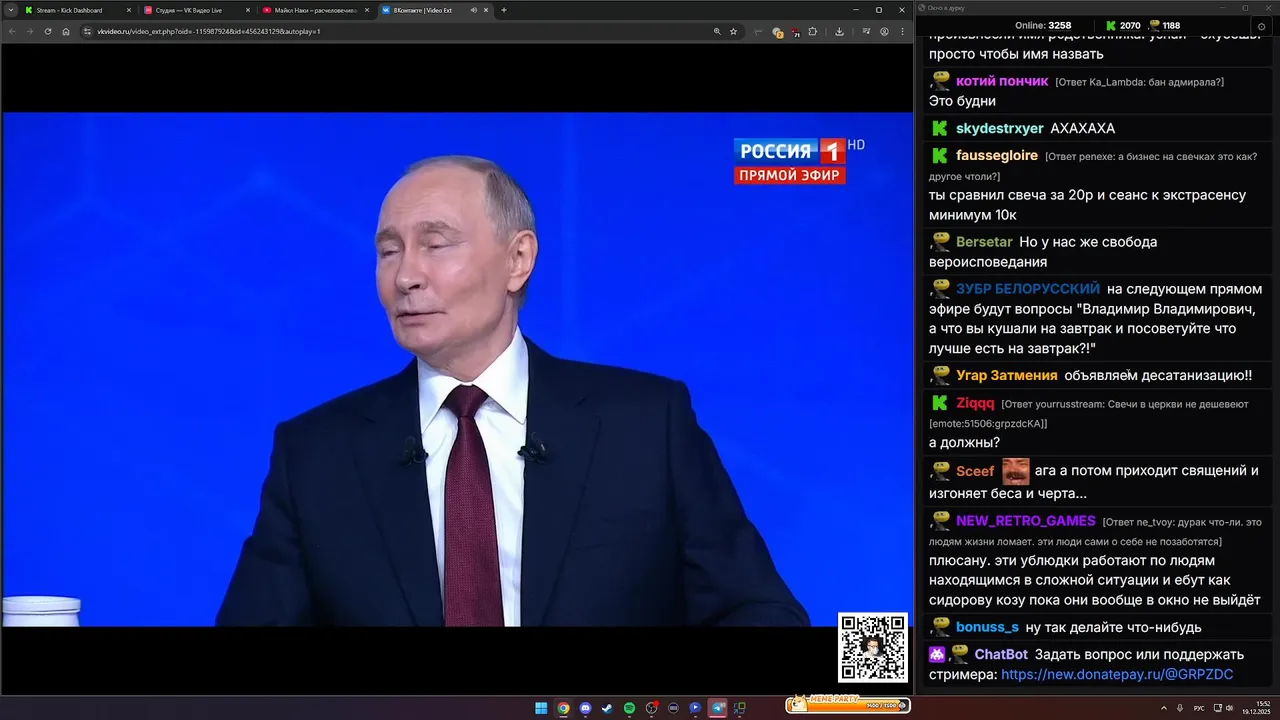Click username котий пончик in chat

pos(1002,81)
